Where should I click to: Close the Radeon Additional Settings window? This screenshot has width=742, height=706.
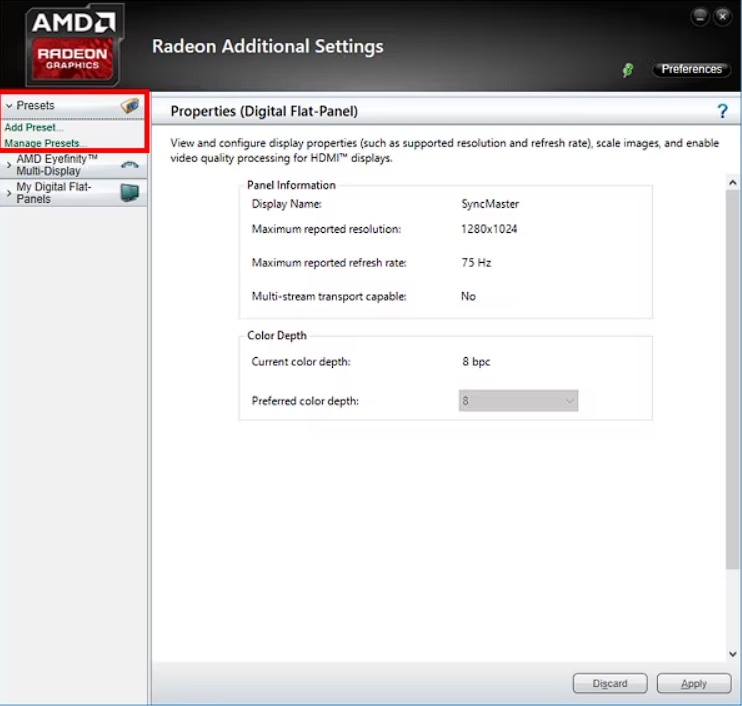coord(723,17)
